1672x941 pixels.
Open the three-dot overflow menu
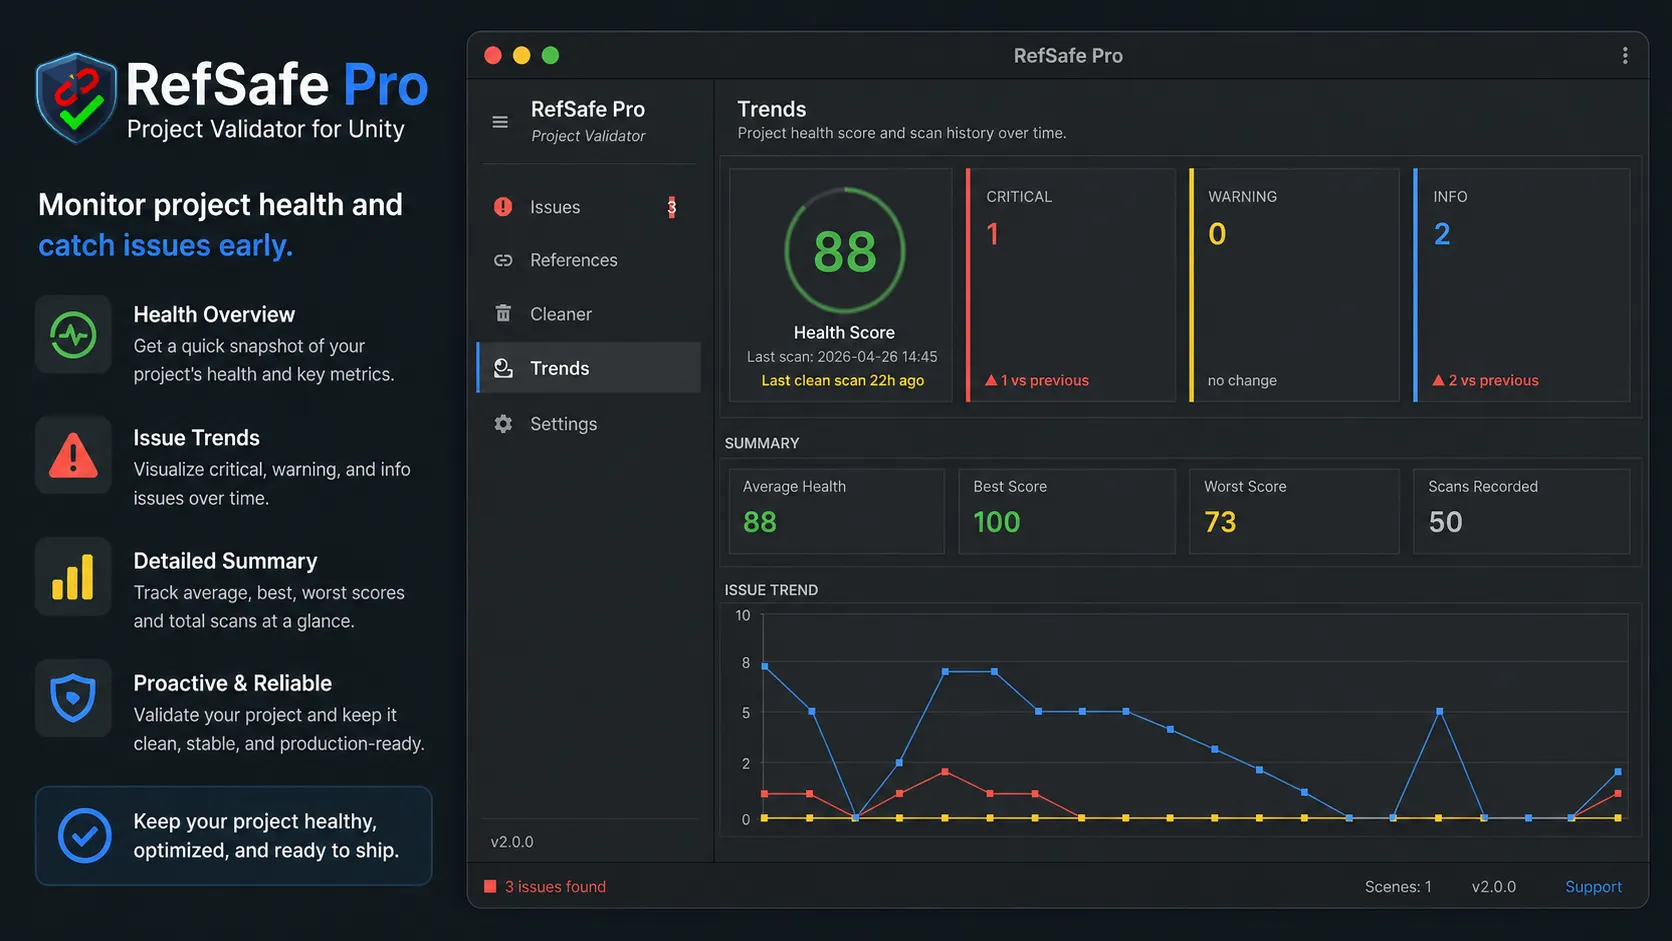pyautogui.click(x=1625, y=56)
